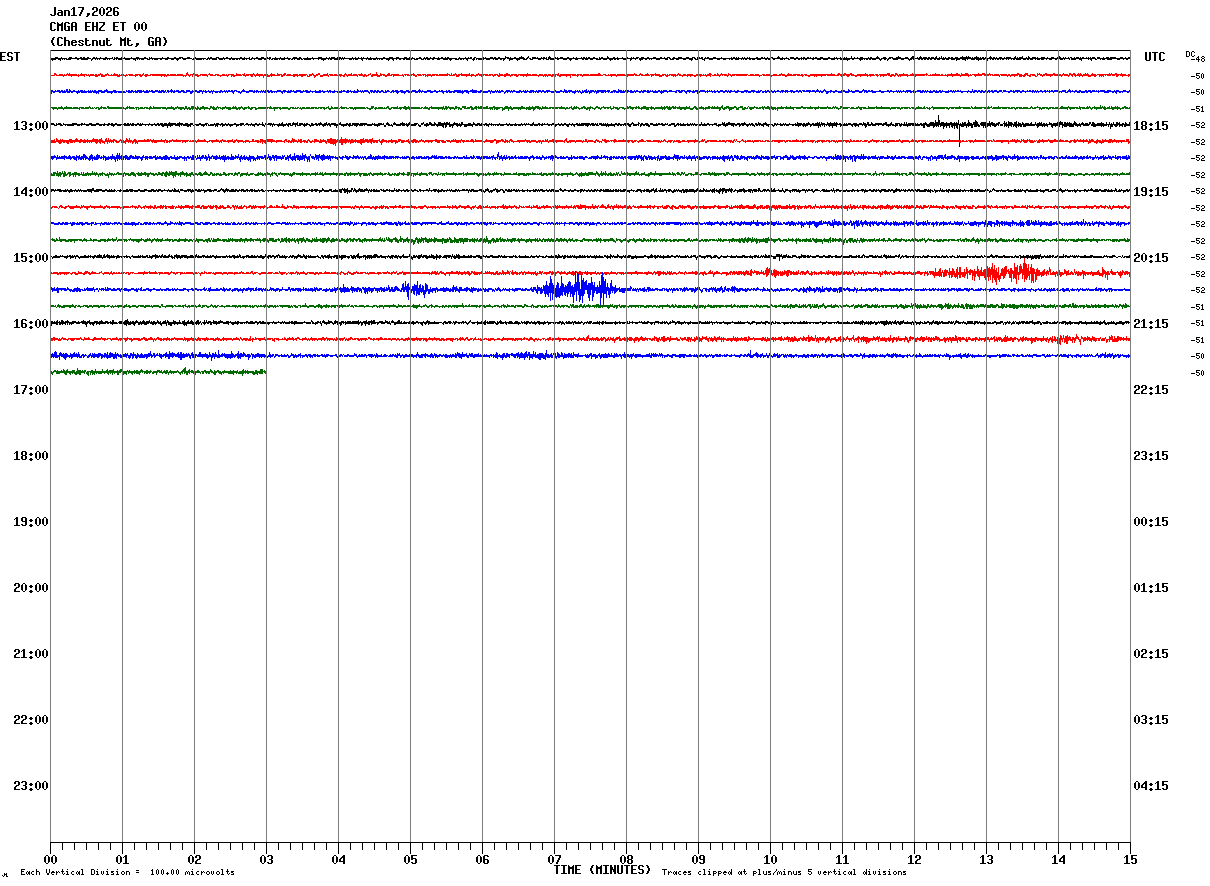Click minute 12 on the time axis

(914, 860)
